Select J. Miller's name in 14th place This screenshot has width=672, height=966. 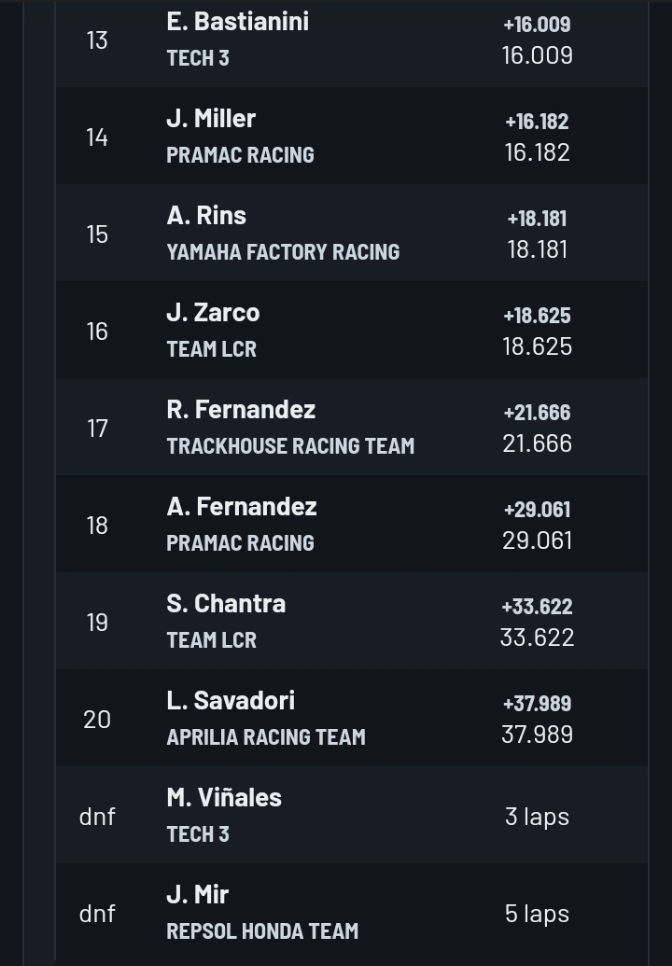211,118
